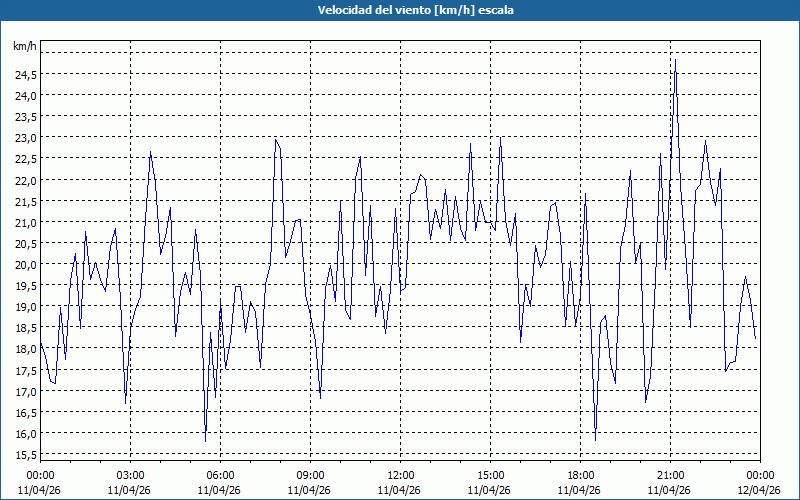Select the 03:00 time marker
The width and height of the screenshot is (800, 500).
coord(130,475)
